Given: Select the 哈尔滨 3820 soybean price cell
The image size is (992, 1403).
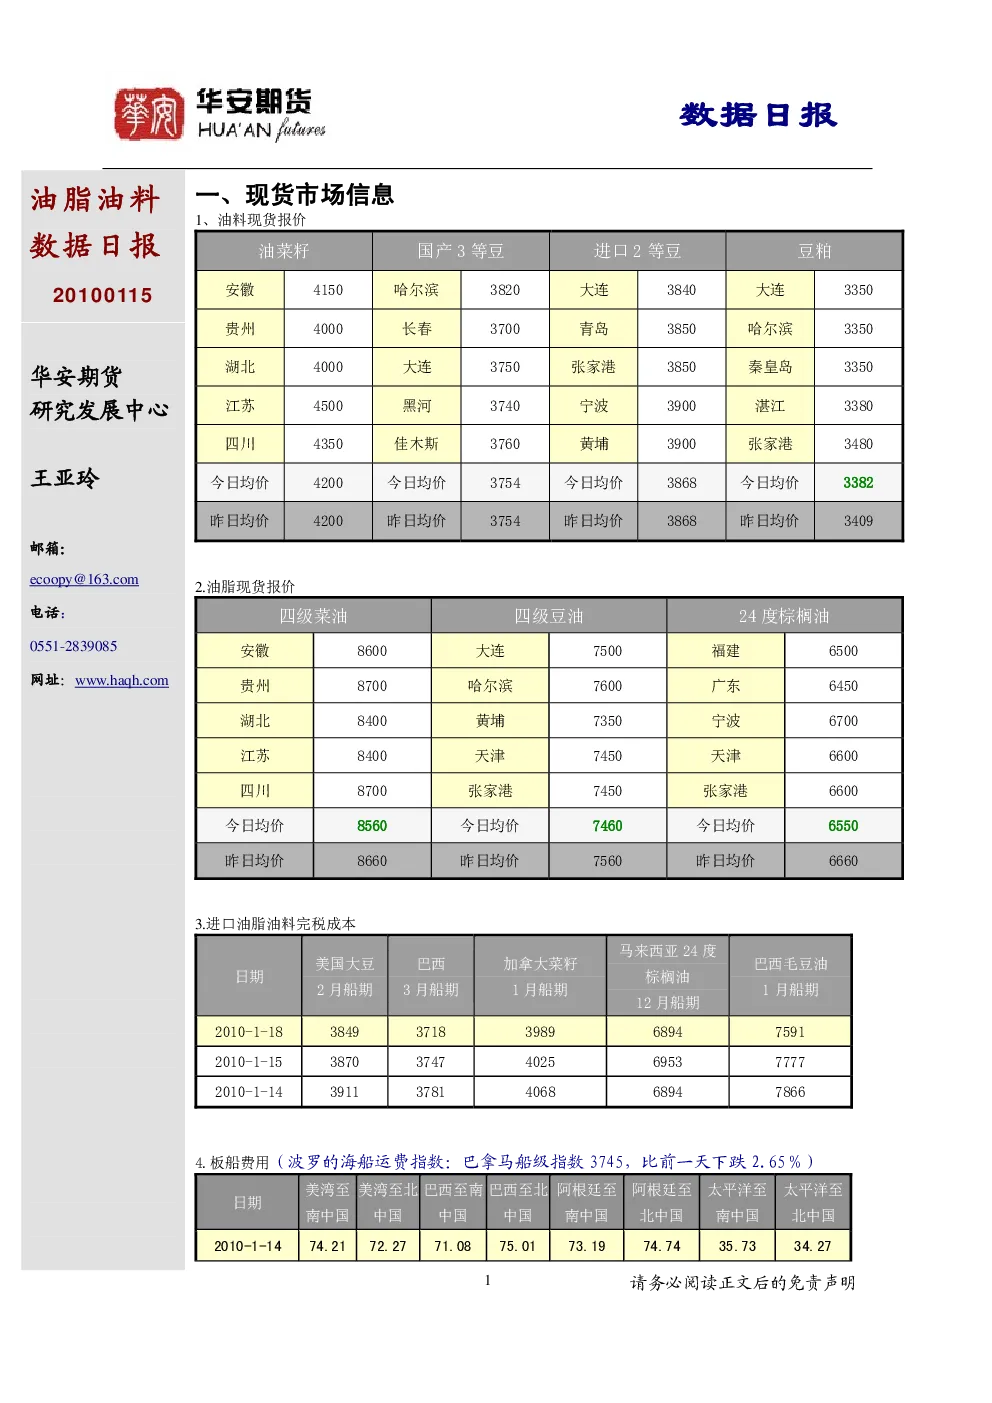Looking at the screenshot, I should tap(505, 290).
